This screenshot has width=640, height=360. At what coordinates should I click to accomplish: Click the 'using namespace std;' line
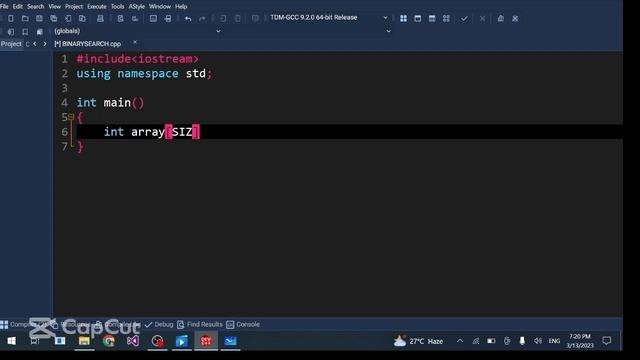pos(144,73)
